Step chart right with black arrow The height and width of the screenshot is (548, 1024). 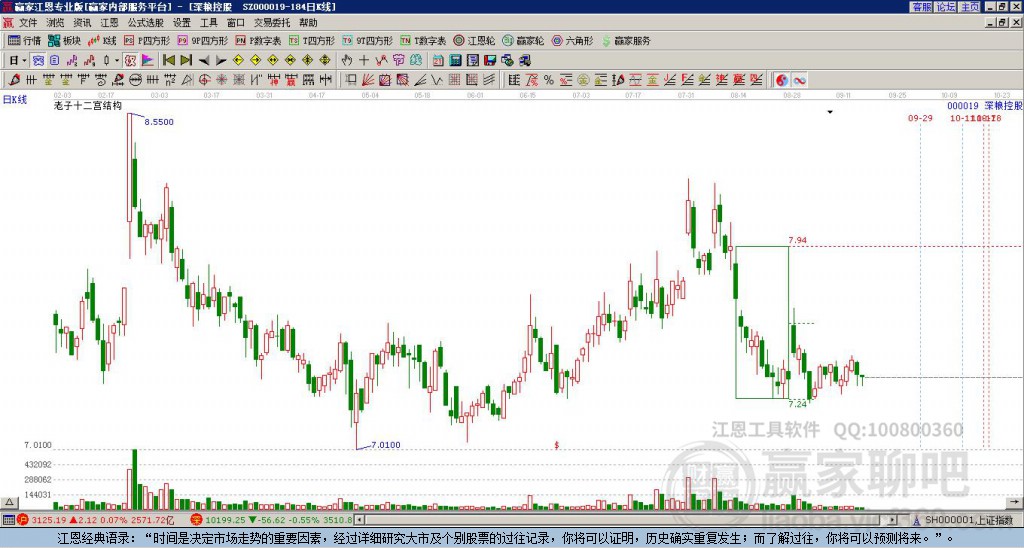[x=221, y=61]
